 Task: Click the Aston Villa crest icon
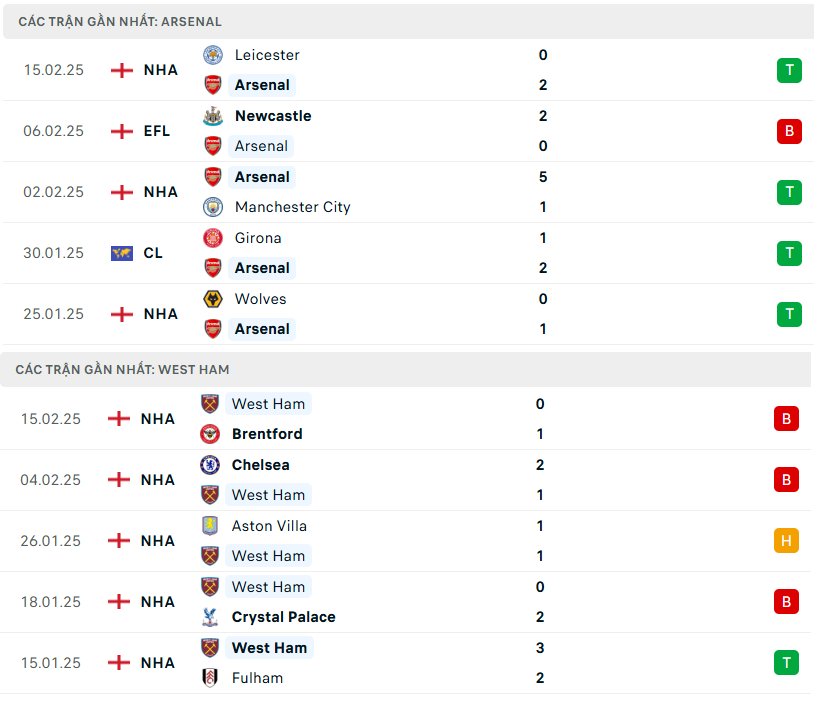pyautogui.click(x=210, y=526)
